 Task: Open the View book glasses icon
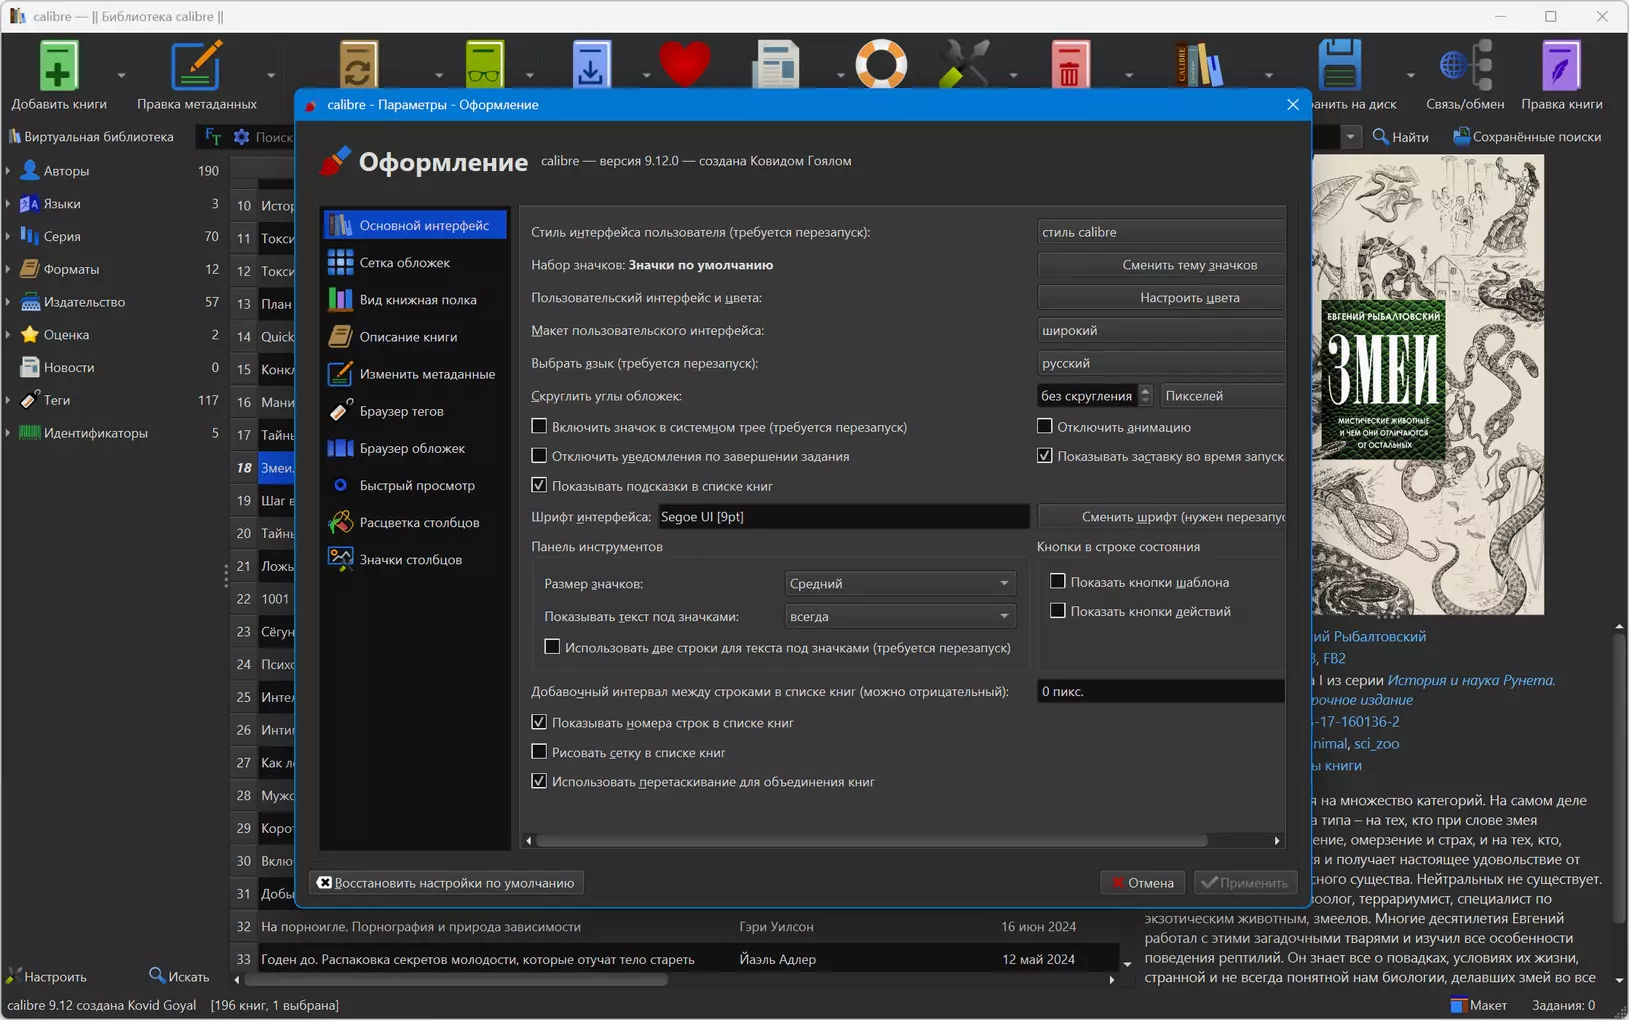click(x=485, y=66)
